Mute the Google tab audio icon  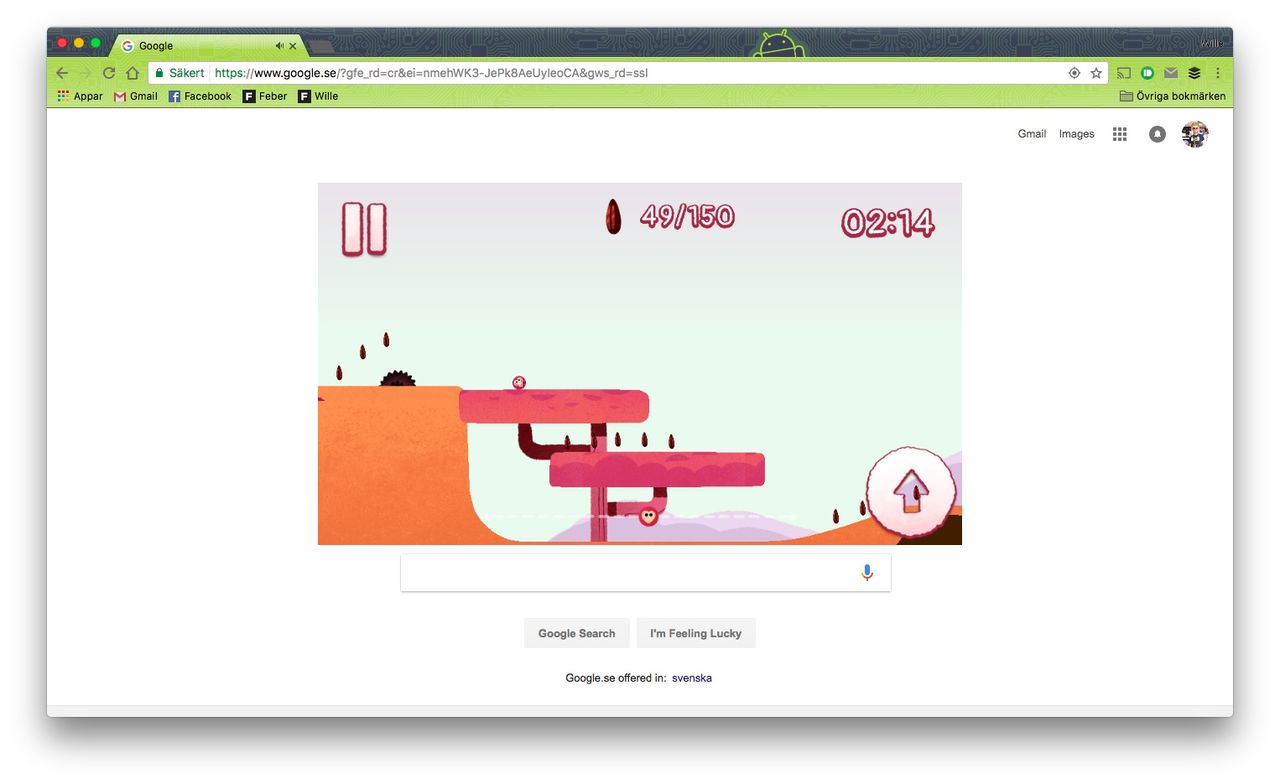pos(280,46)
